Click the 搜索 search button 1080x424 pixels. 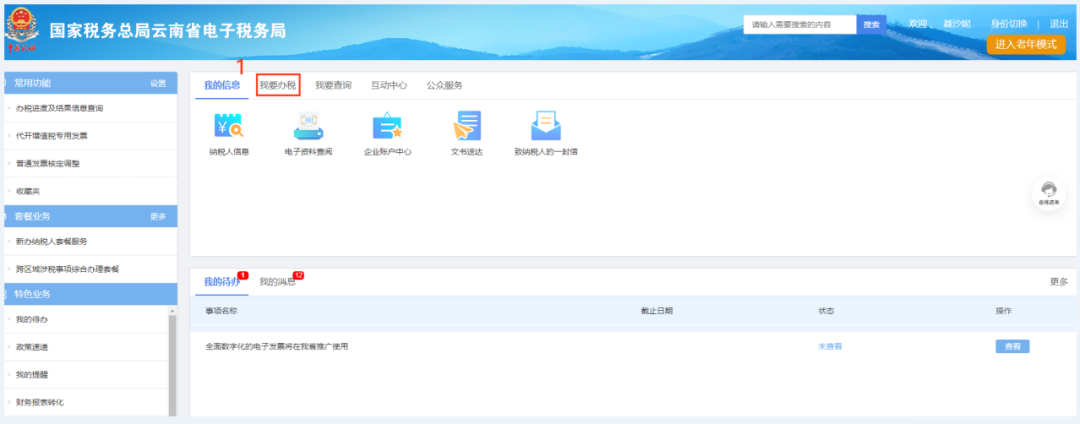pos(871,24)
